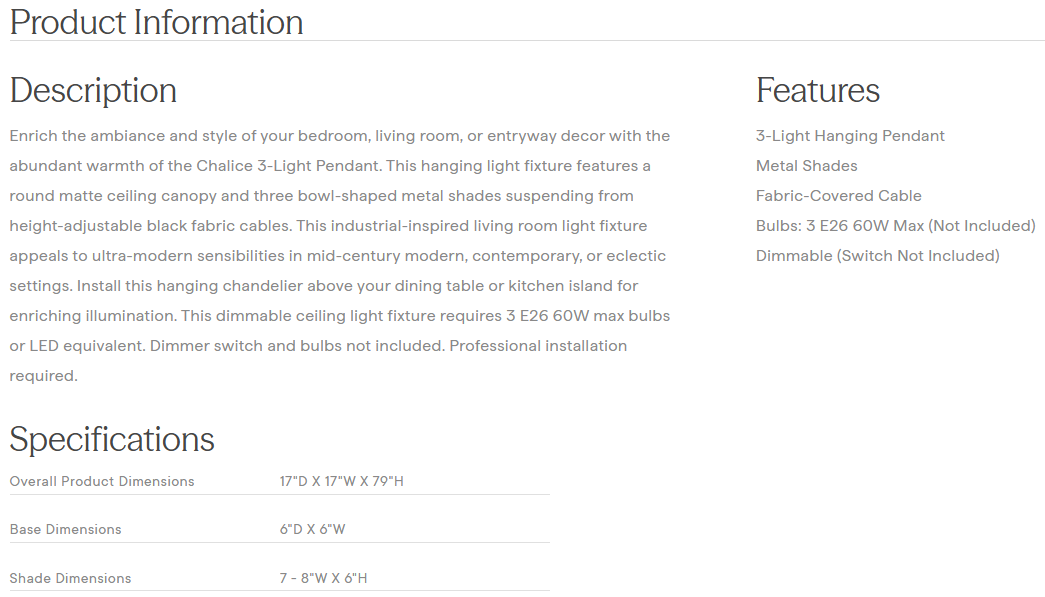Click the description line starting with height-adjustable
The width and height of the screenshot is (1045, 597).
point(328,226)
